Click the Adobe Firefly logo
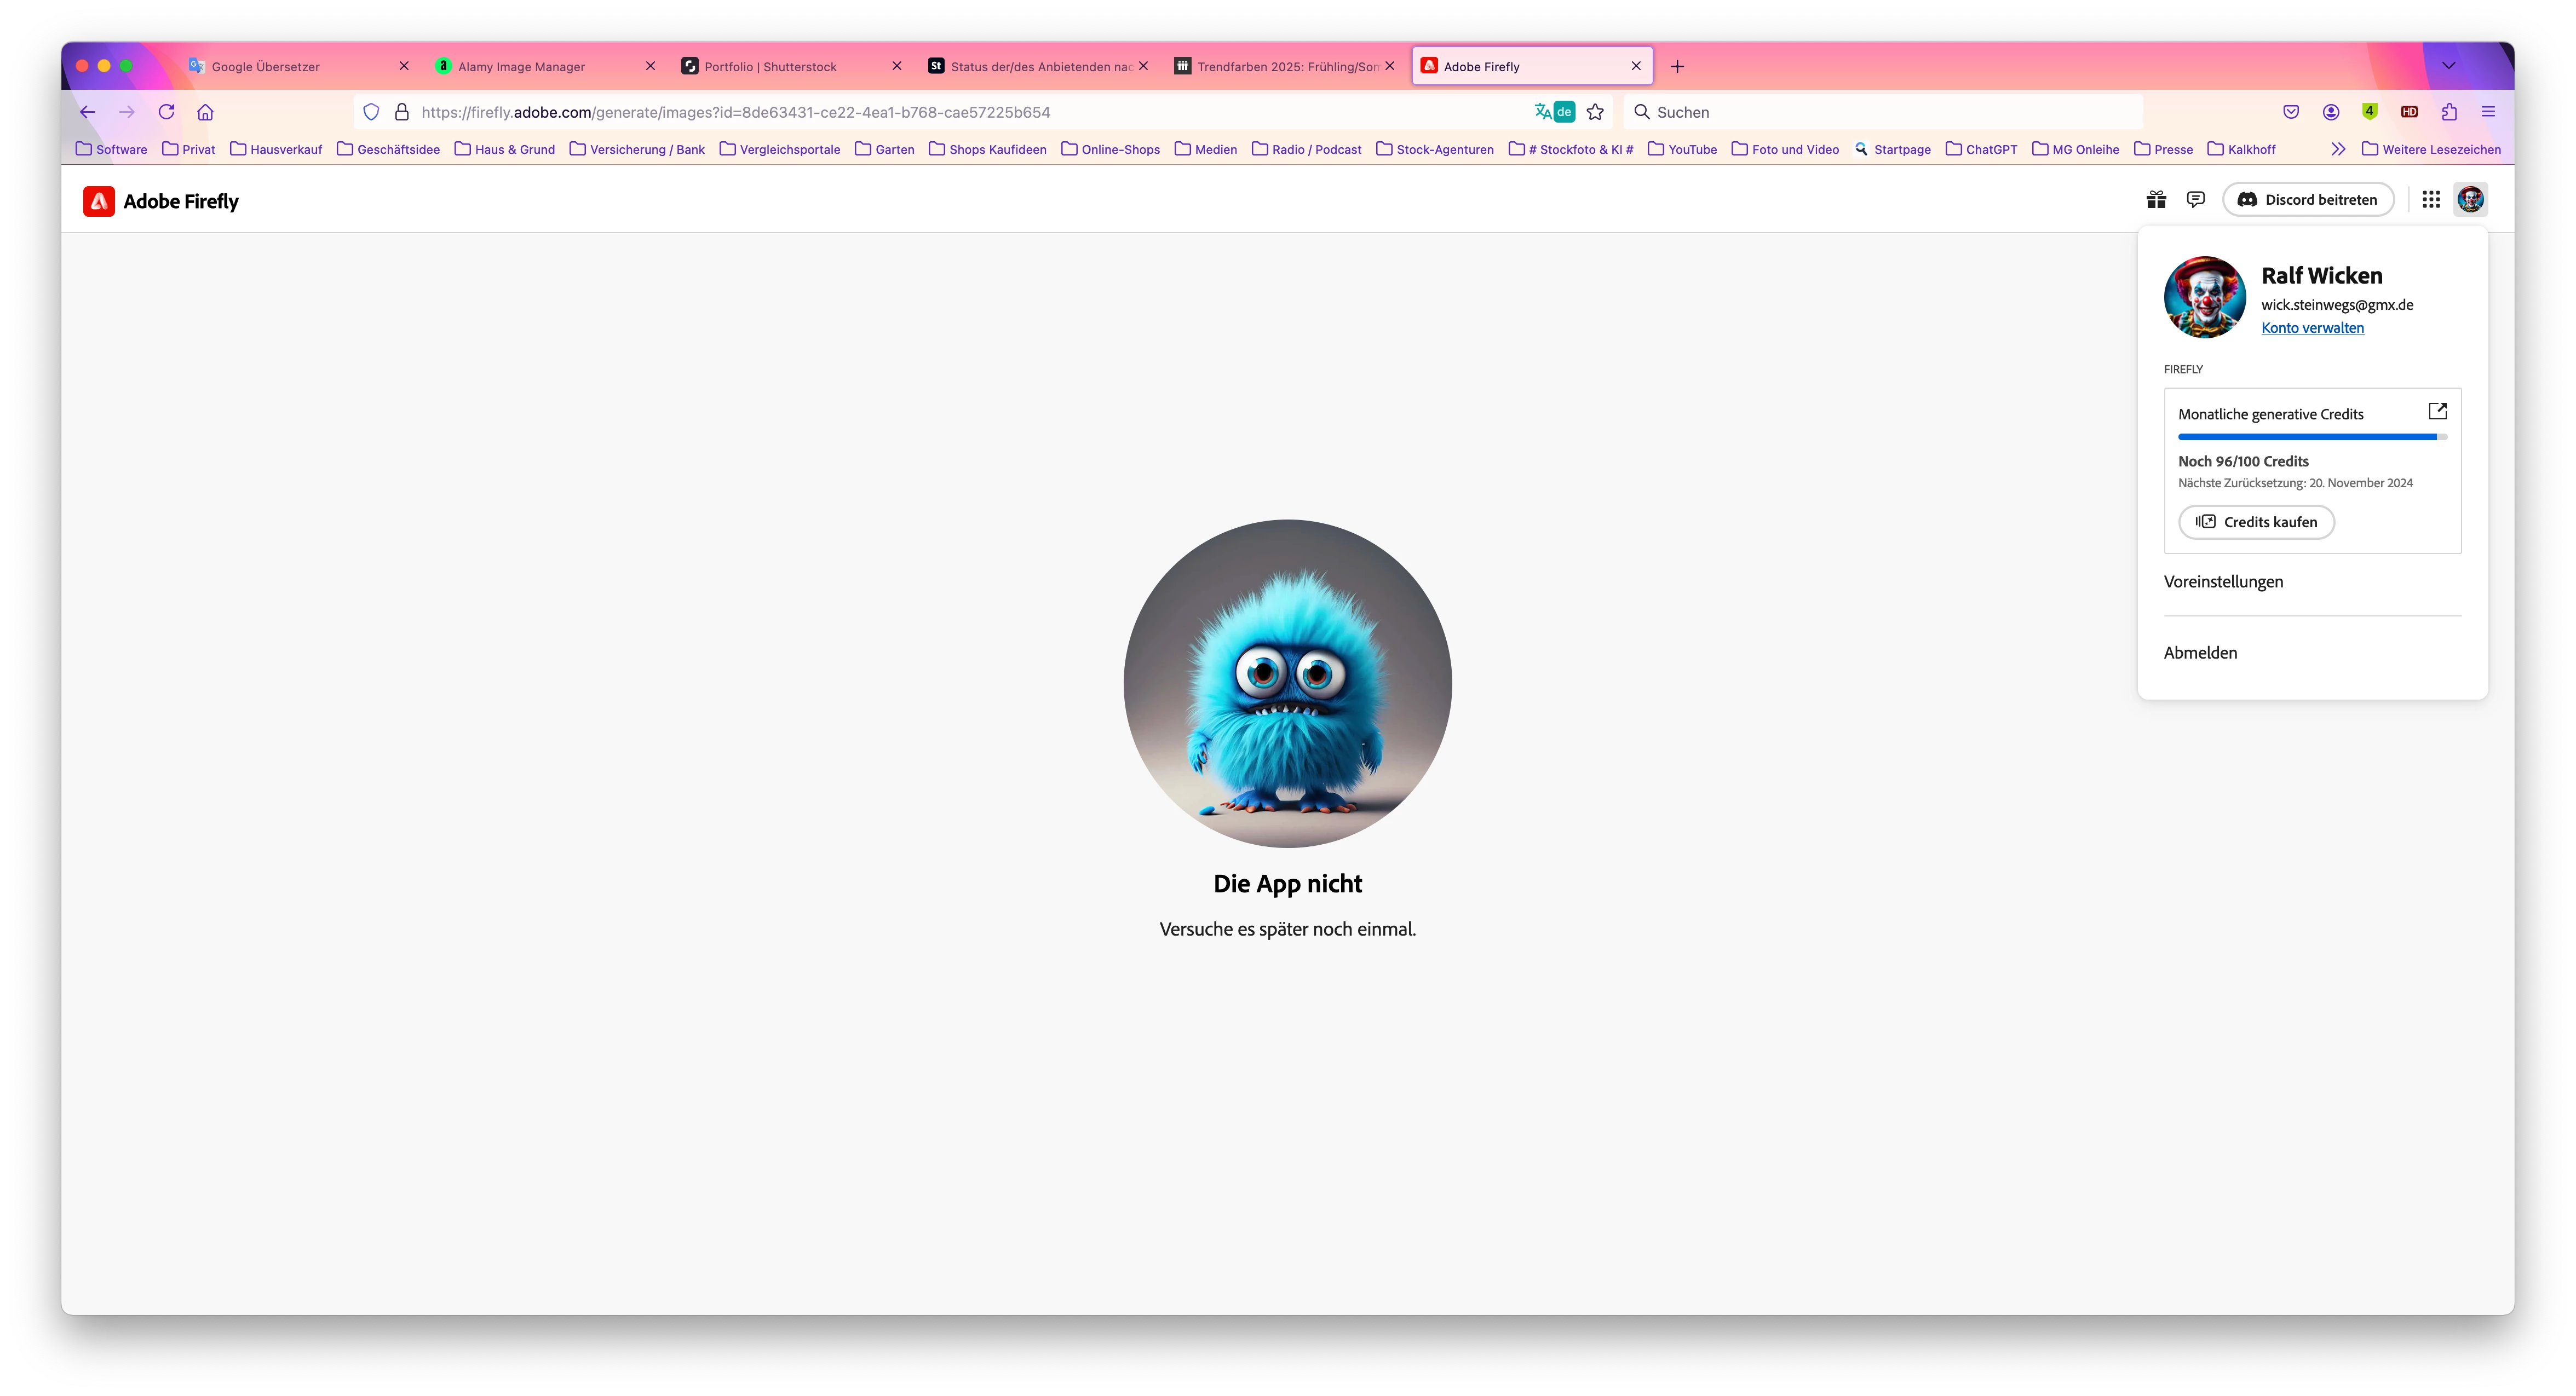The width and height of the screenshot is (2576, 1396). pyautogui.click(x=161, y=201)
